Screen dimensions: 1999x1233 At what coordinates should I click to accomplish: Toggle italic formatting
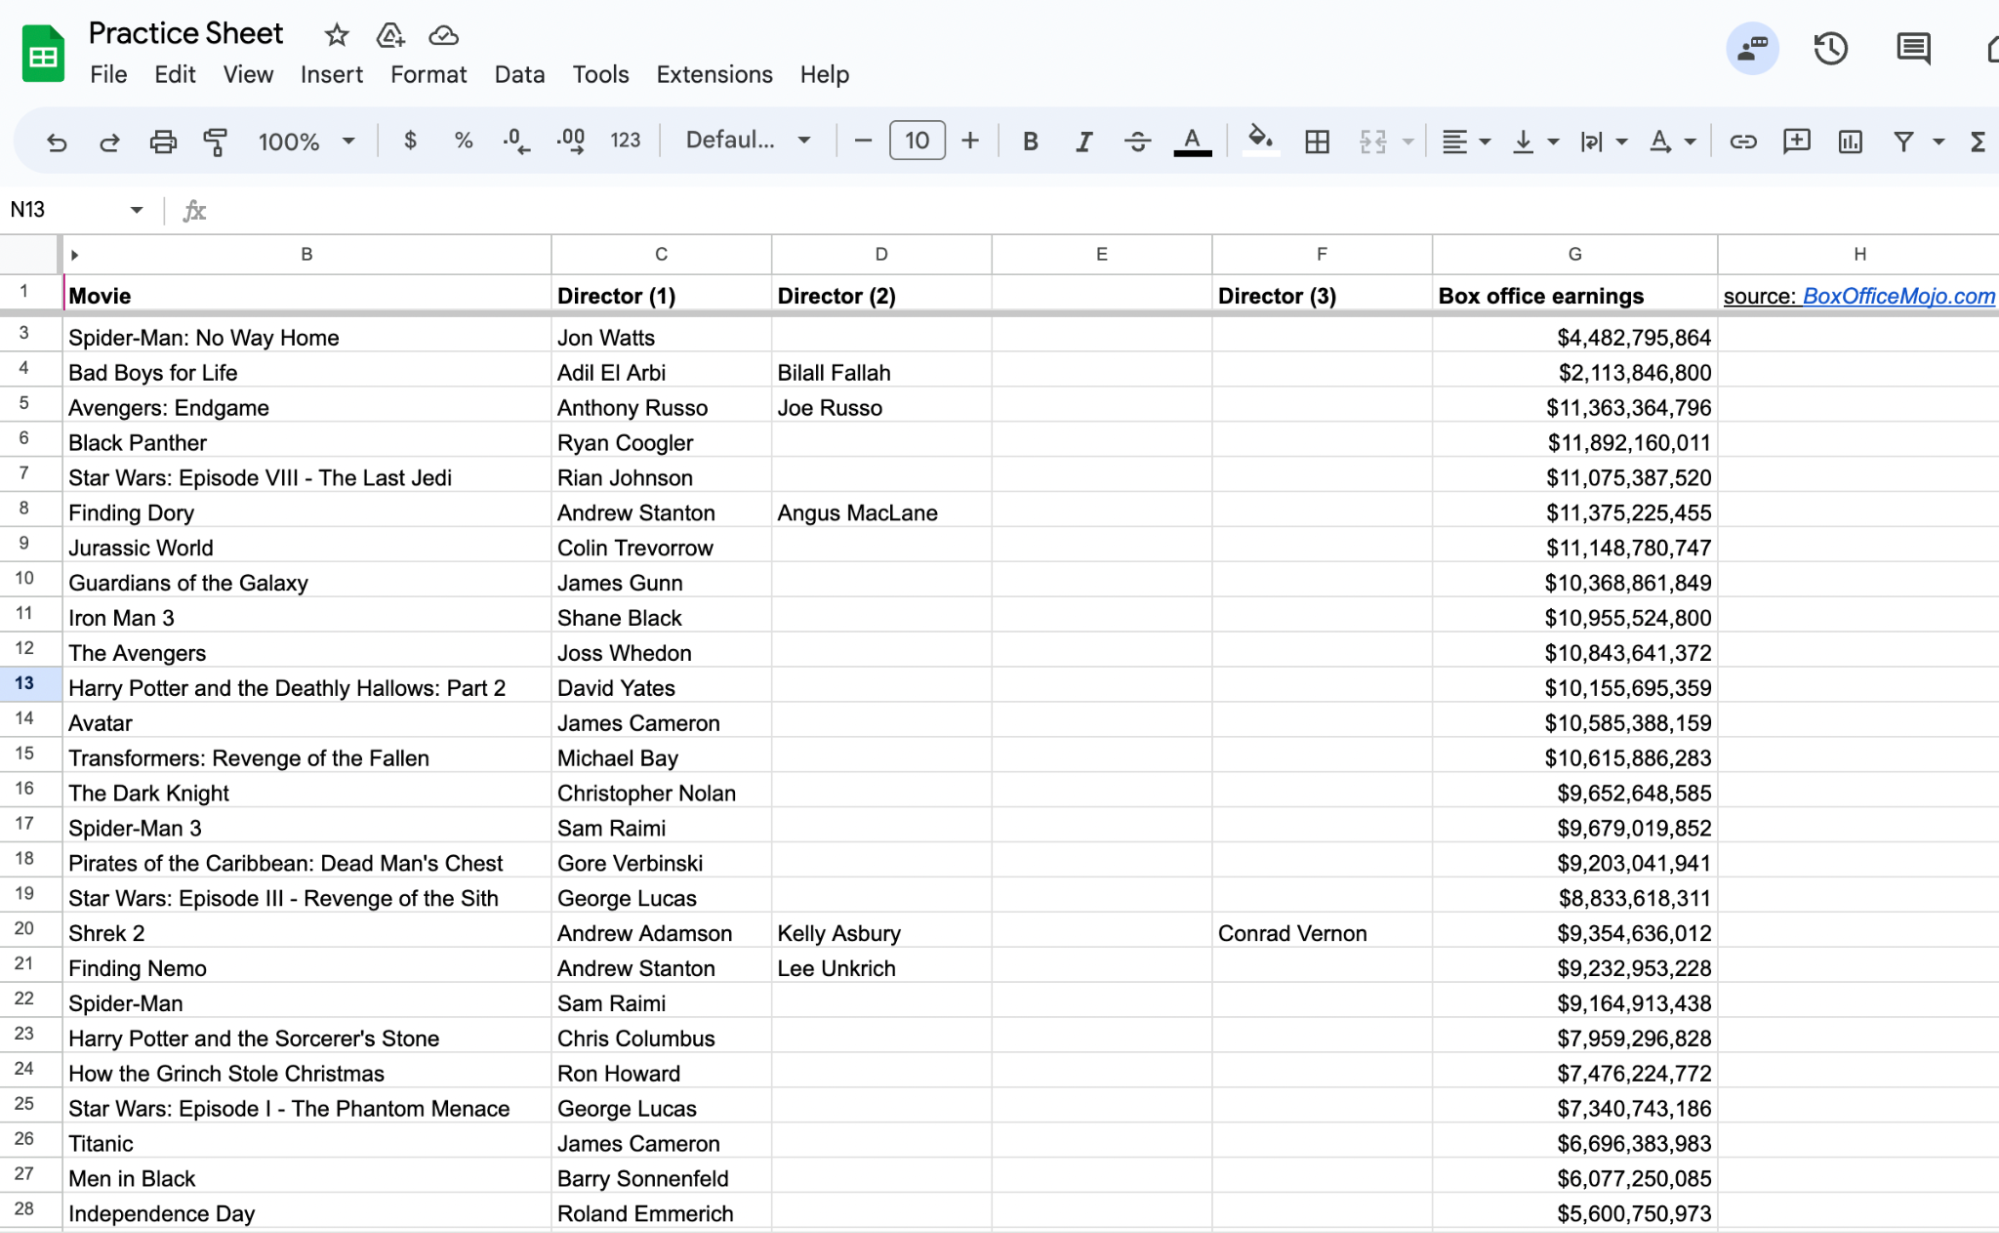pyautogui.click(x=1083, y=141)
